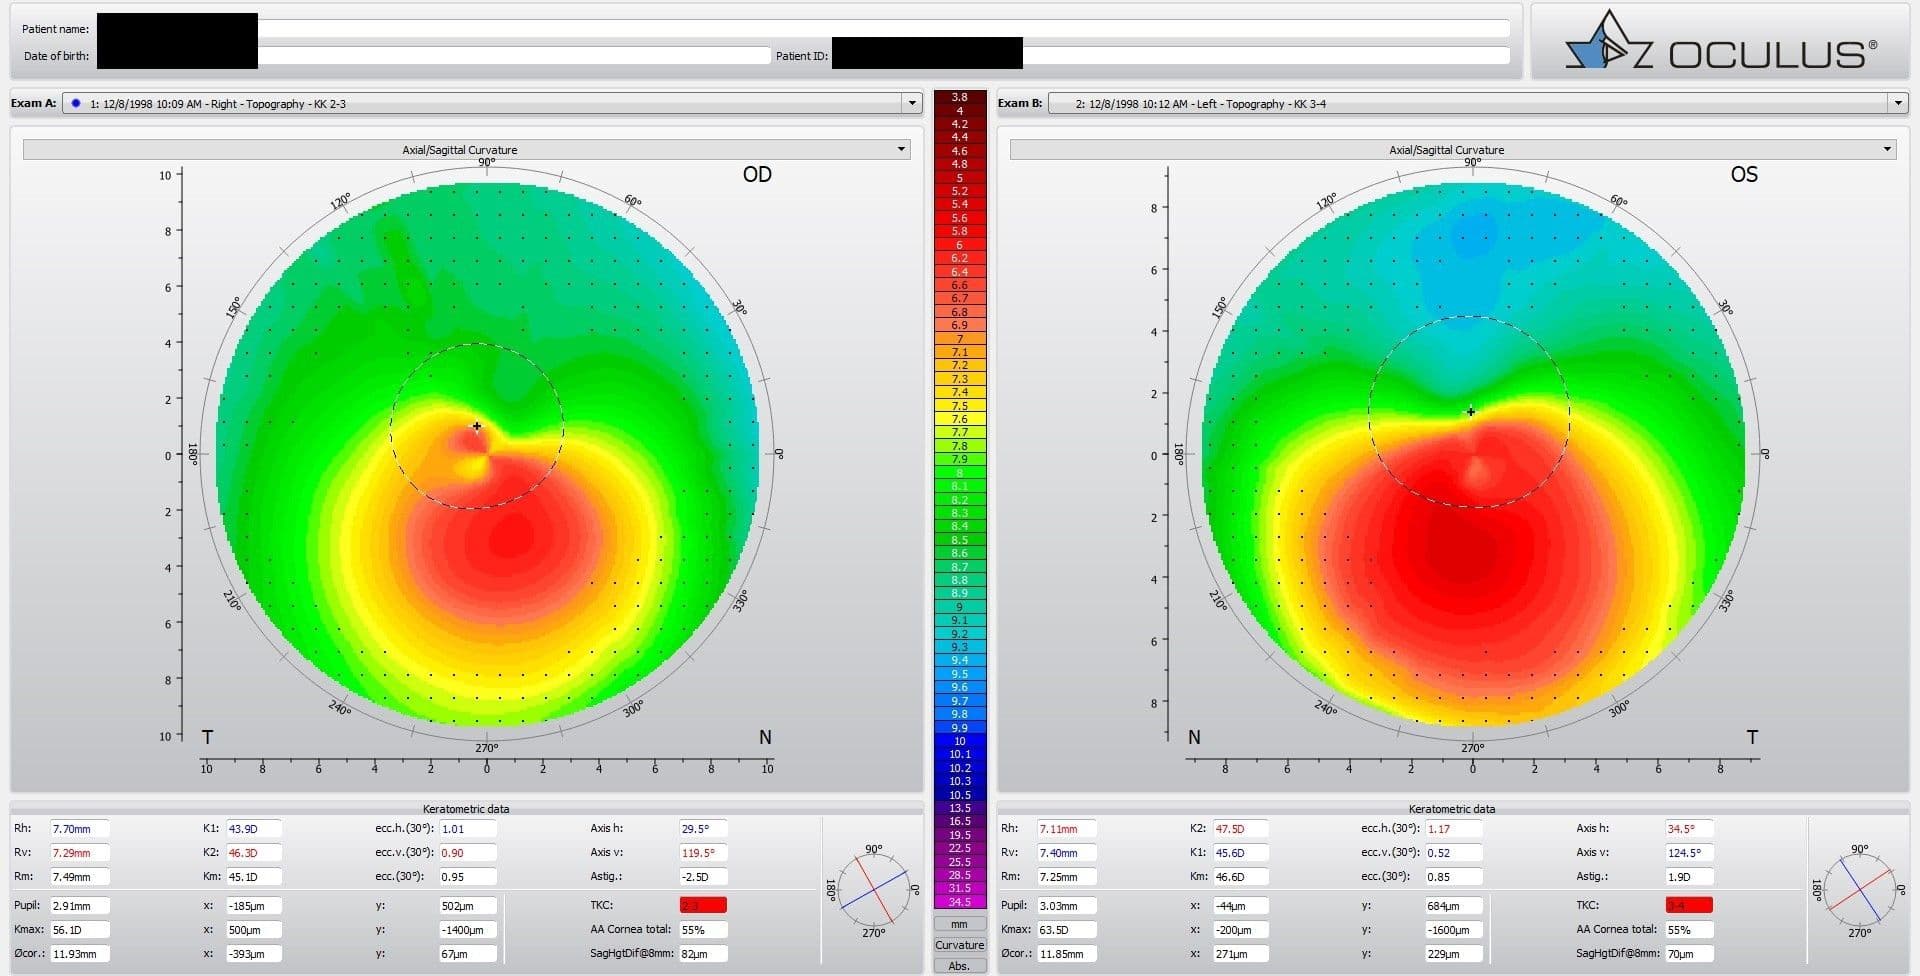The height and width of the screenshot is (976, 1920).
Task: Click the OS SagHgtDif@8mm value 70µm
Action: [1689, 953]
